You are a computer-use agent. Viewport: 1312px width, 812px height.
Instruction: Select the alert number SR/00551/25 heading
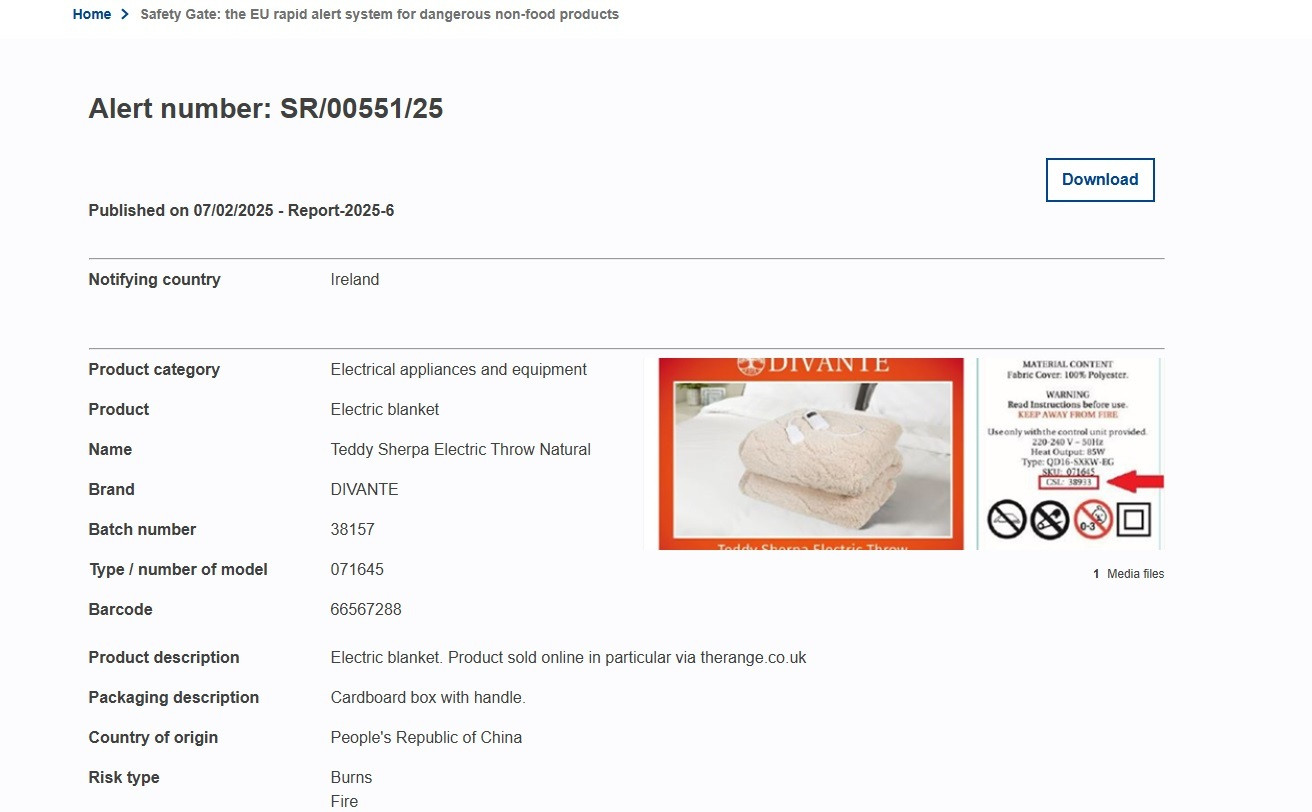point(266,109)
